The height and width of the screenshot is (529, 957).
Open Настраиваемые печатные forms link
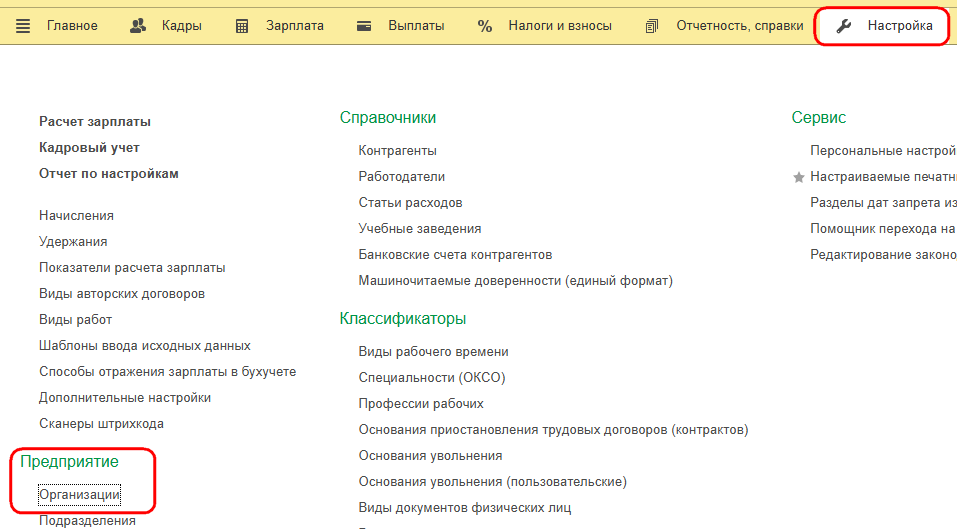[x=883, y=176]
